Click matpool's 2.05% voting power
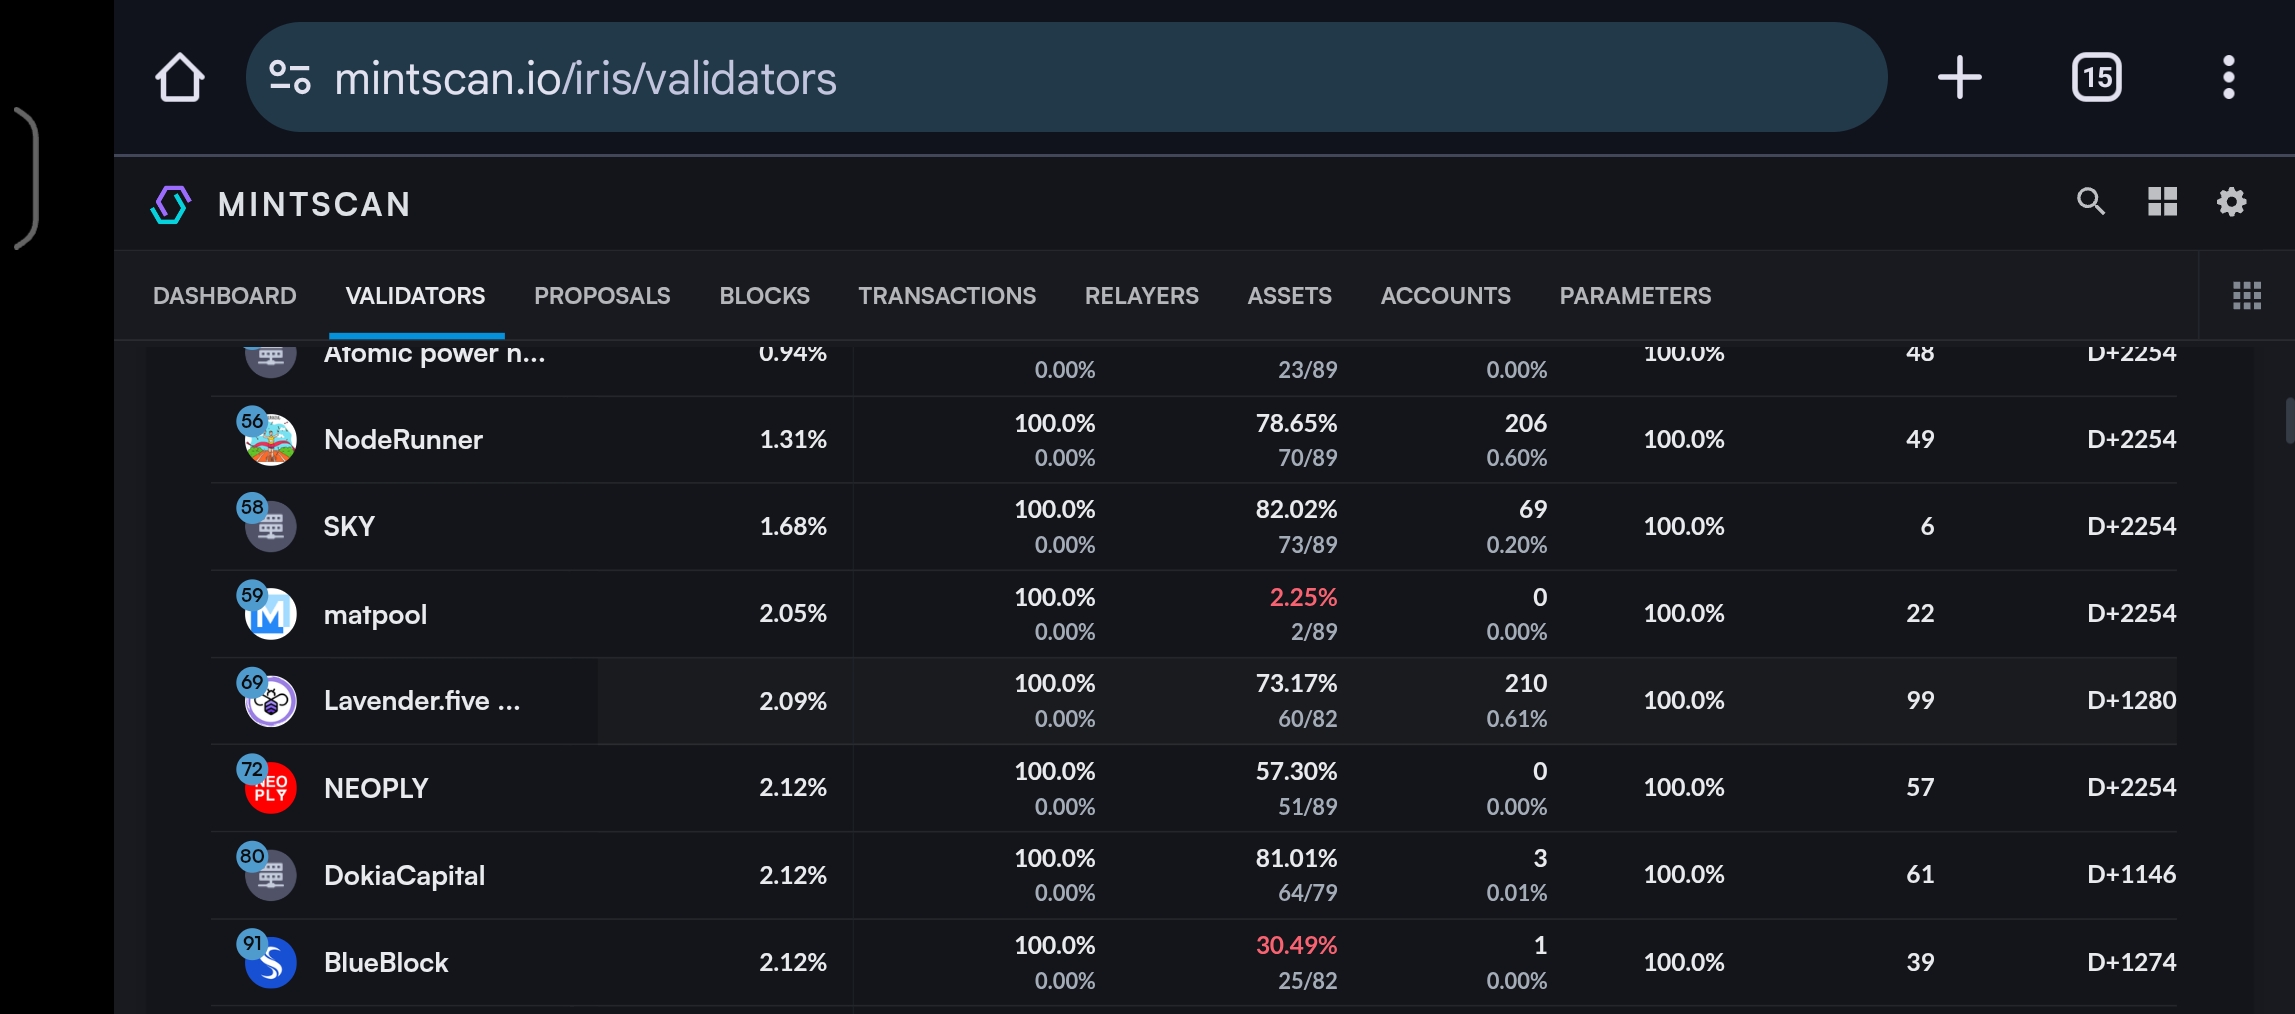This screenshot has height=1014, width=2295. 793,613
